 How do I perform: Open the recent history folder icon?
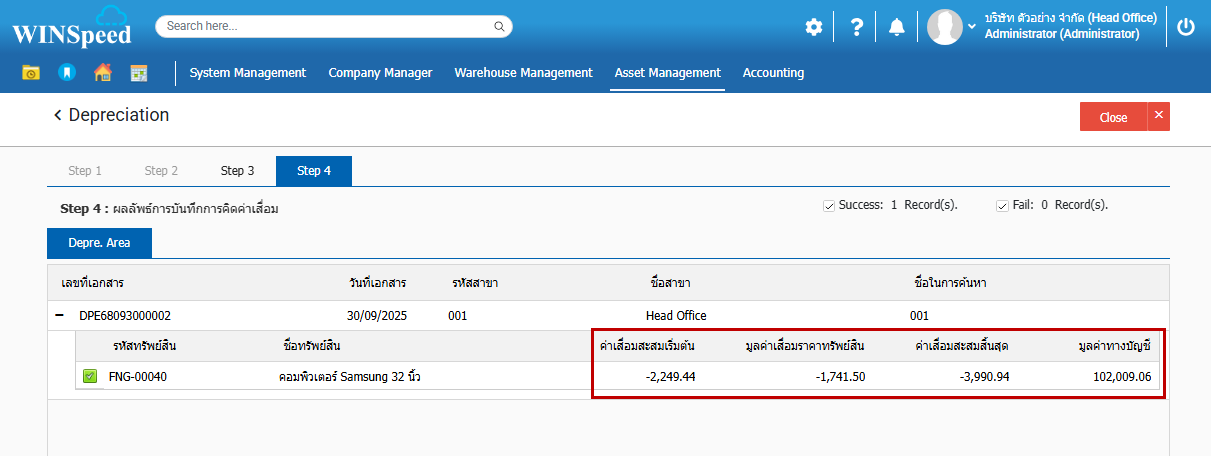(x=31, y=73)
